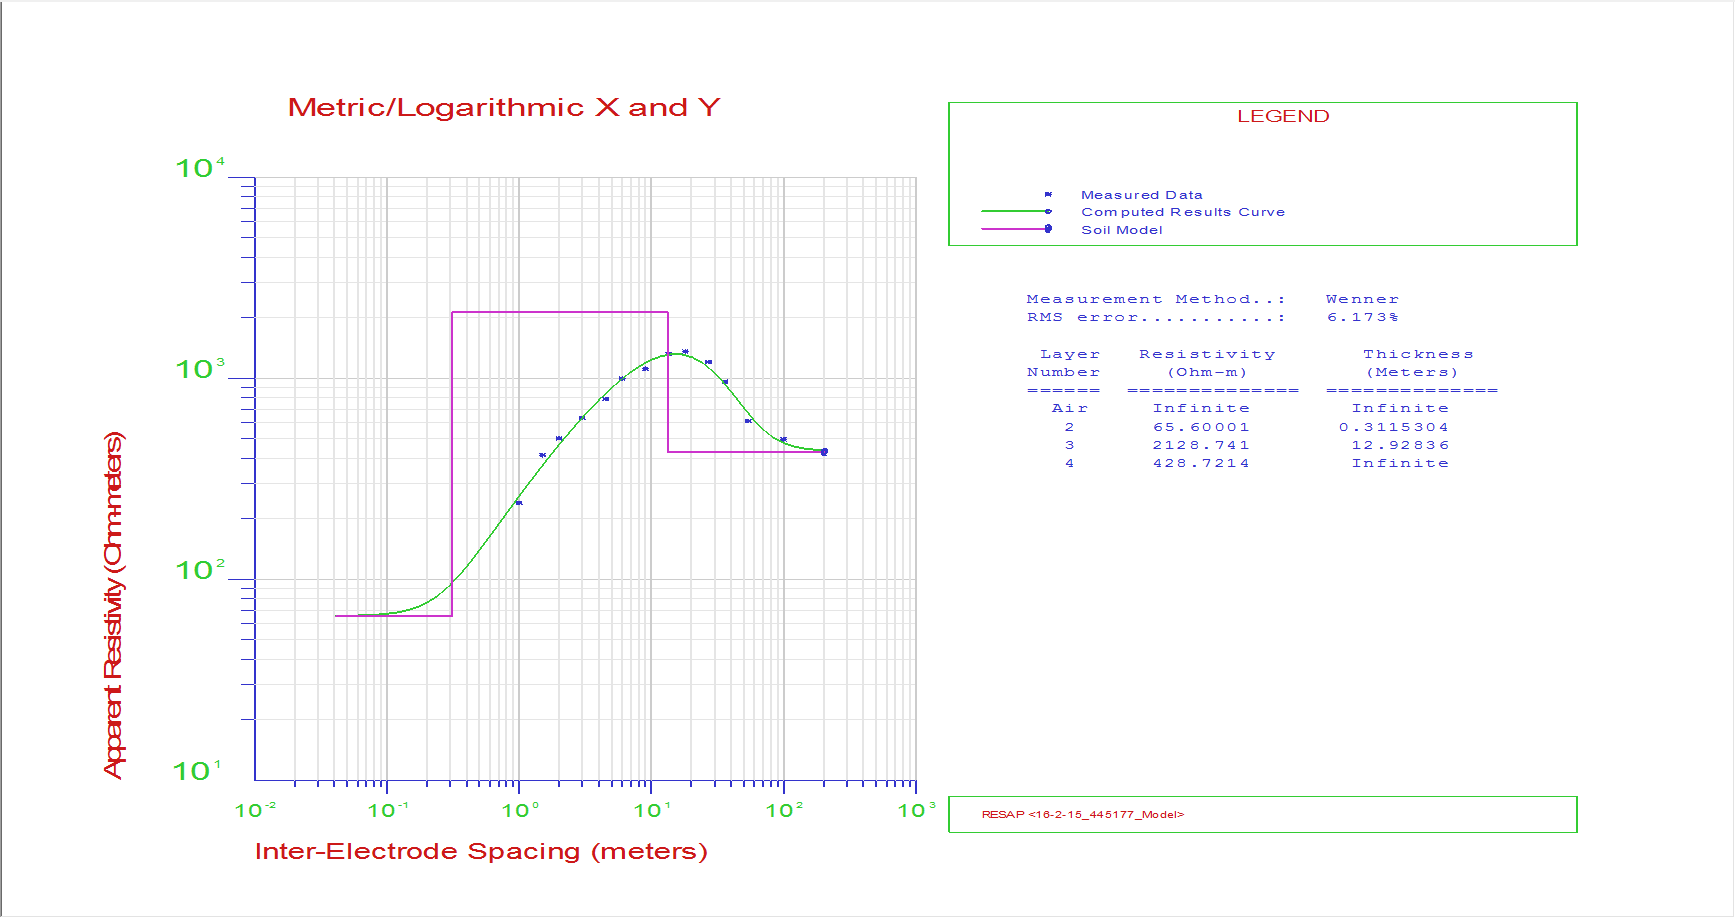Click the 10⁴ tick label on the Y axis
The width and height of the screenshot is (1735, 918).
[x=200, y=168]
